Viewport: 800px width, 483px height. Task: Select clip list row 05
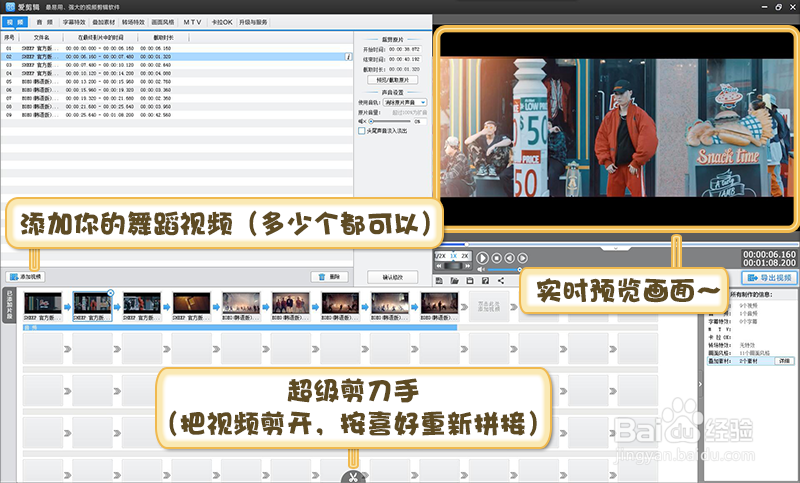tap(177, 82)
